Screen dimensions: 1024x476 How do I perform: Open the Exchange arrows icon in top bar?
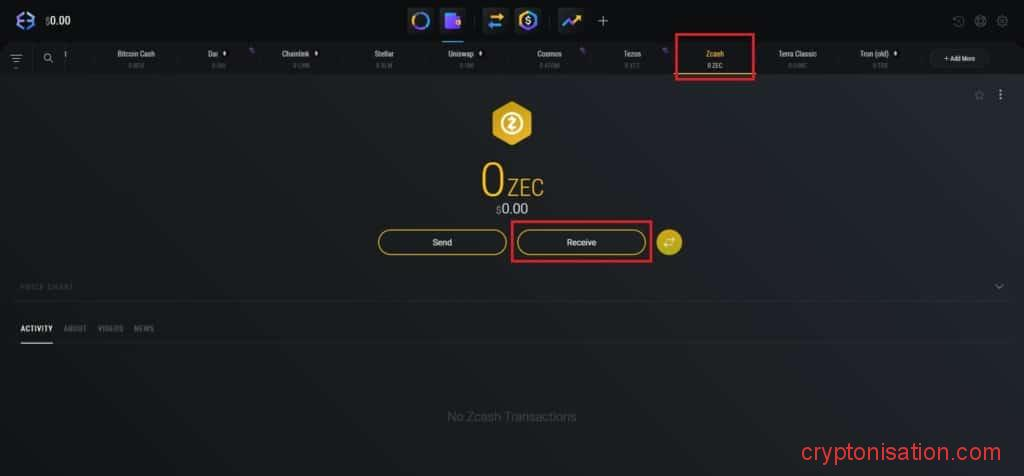pos(496,21)
